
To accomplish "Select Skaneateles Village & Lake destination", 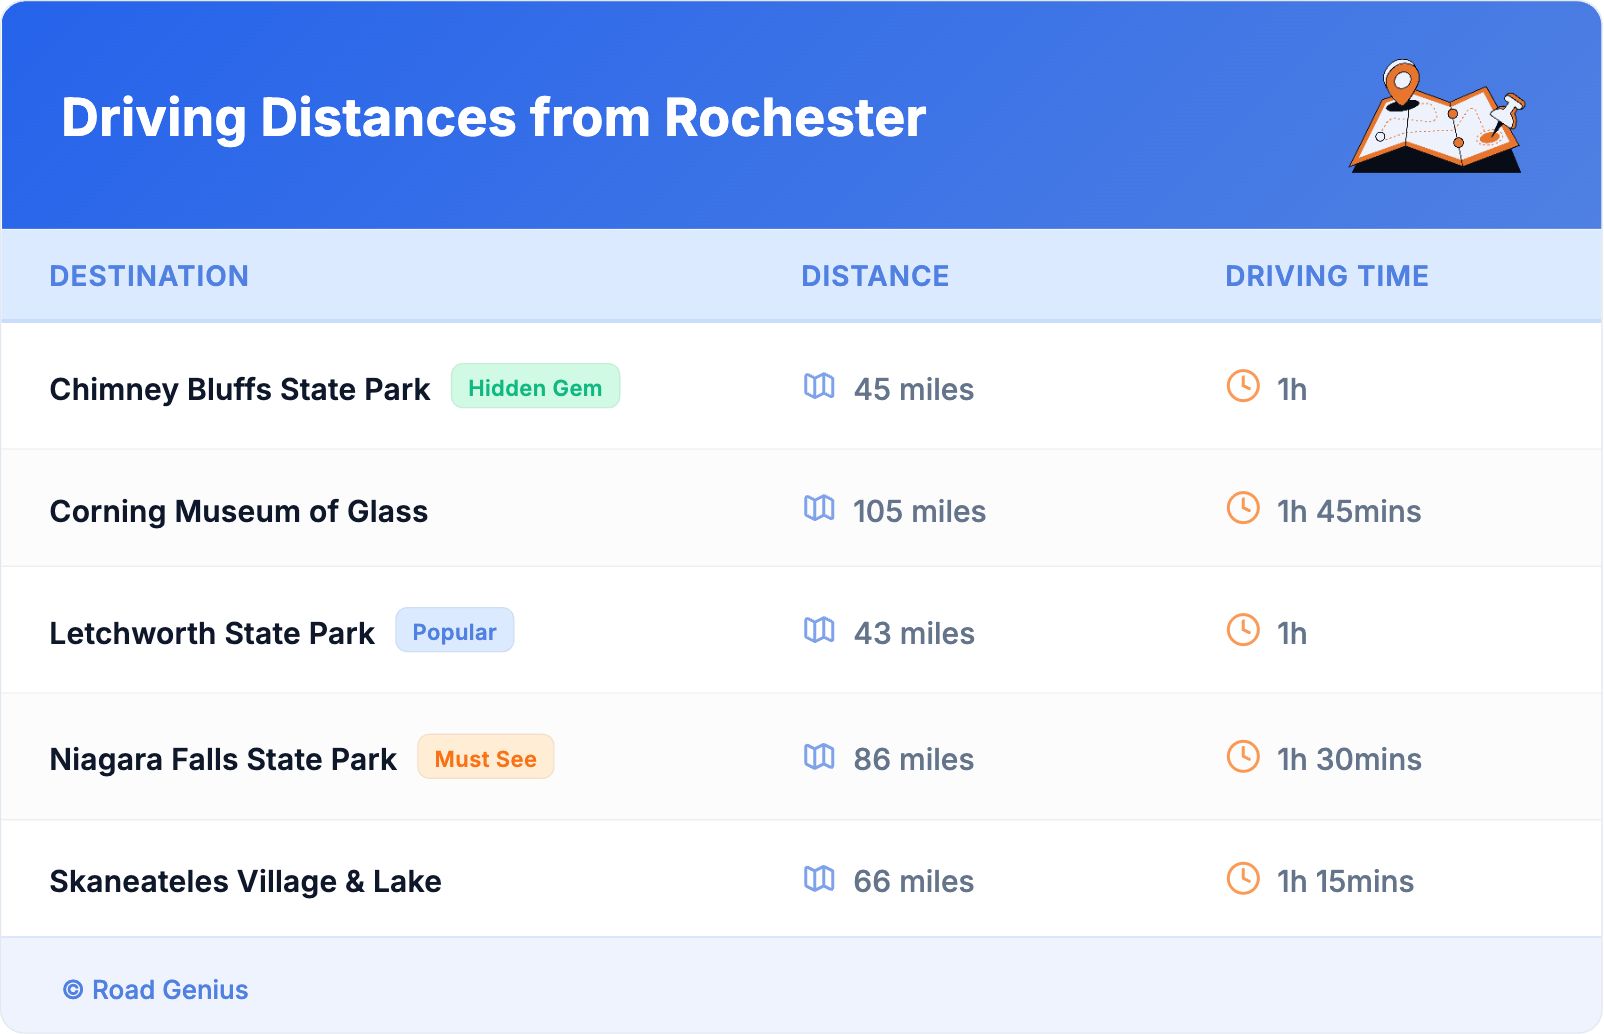I will (245, 881).
